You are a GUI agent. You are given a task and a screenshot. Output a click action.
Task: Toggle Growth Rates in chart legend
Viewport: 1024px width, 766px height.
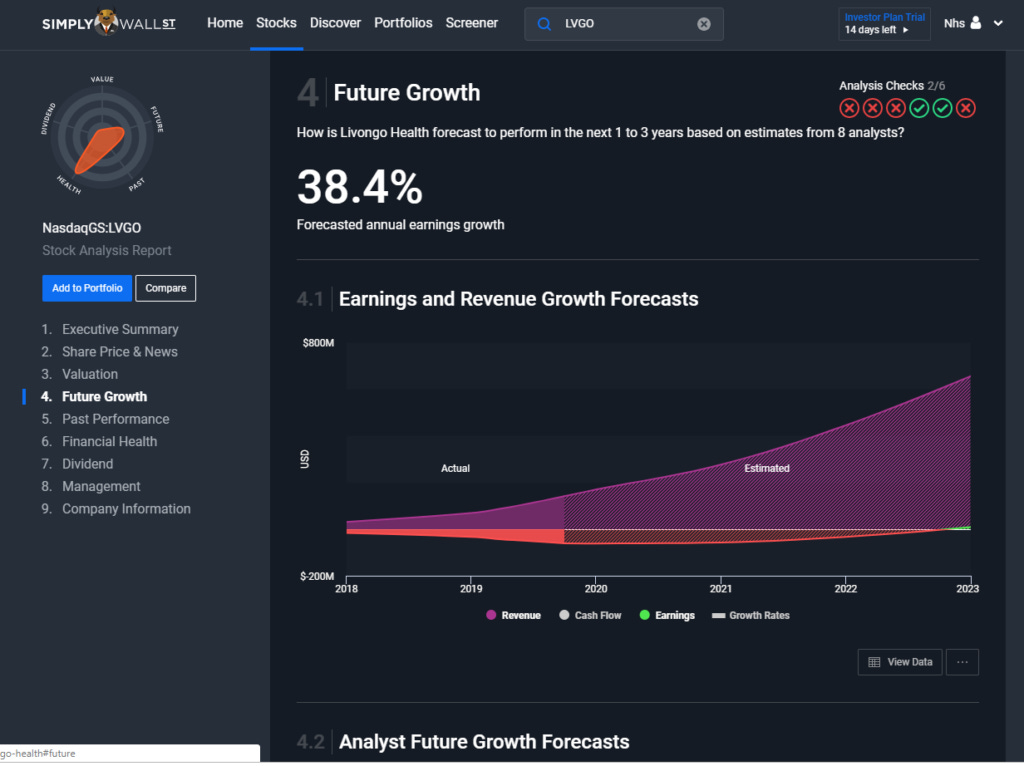[x=750, y=615]
